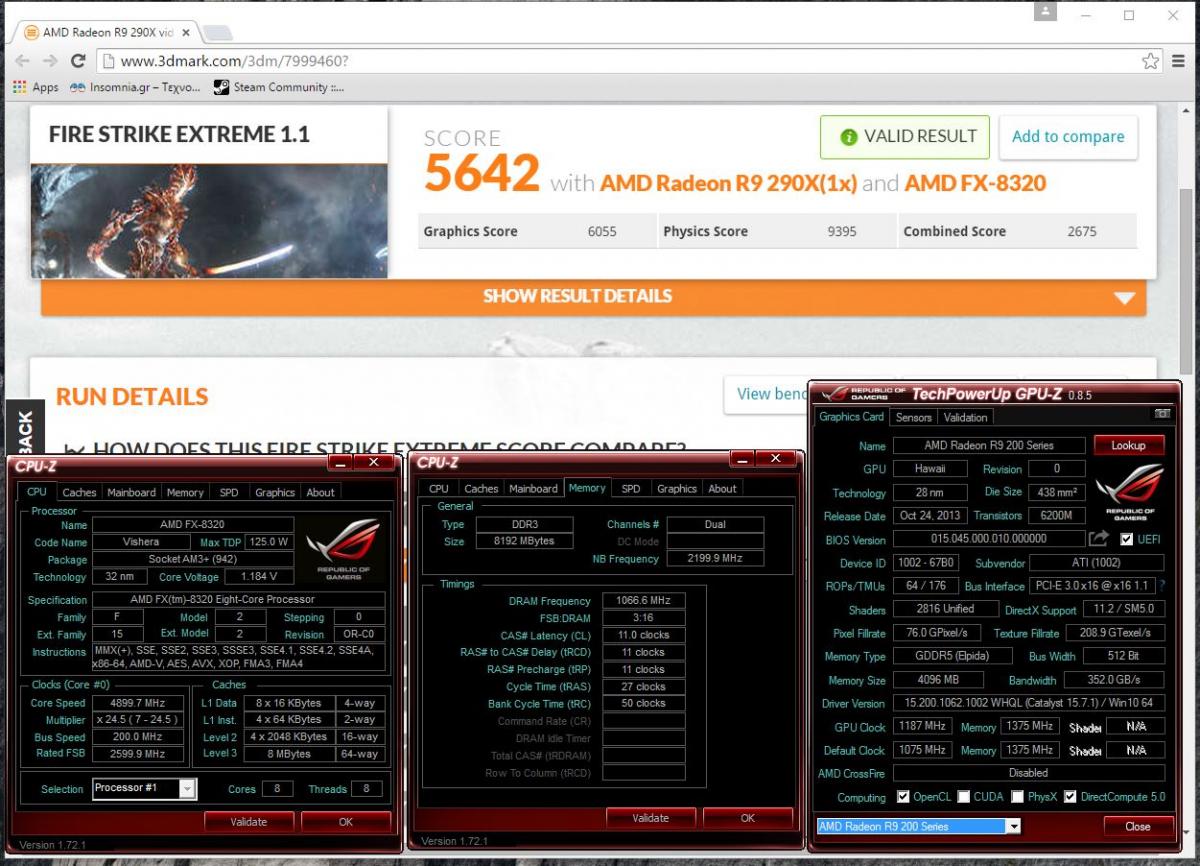Click the DRAM Frequency value 1066.6 MHz

tap(644, 601)
